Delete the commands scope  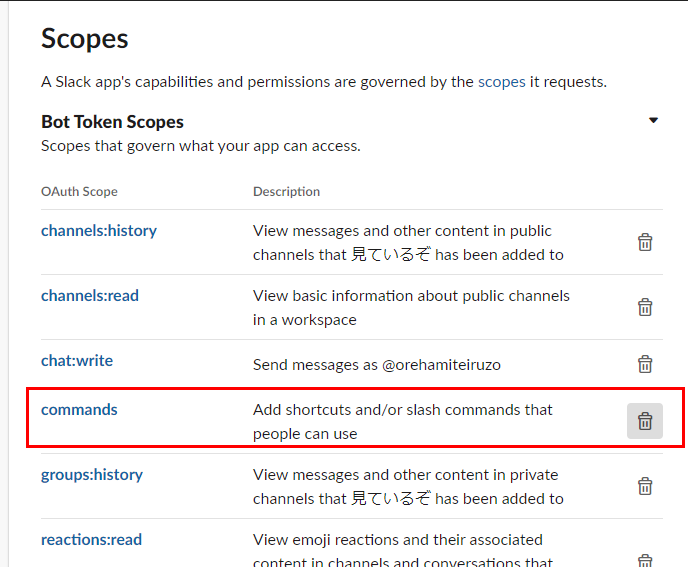click(645, 421)
